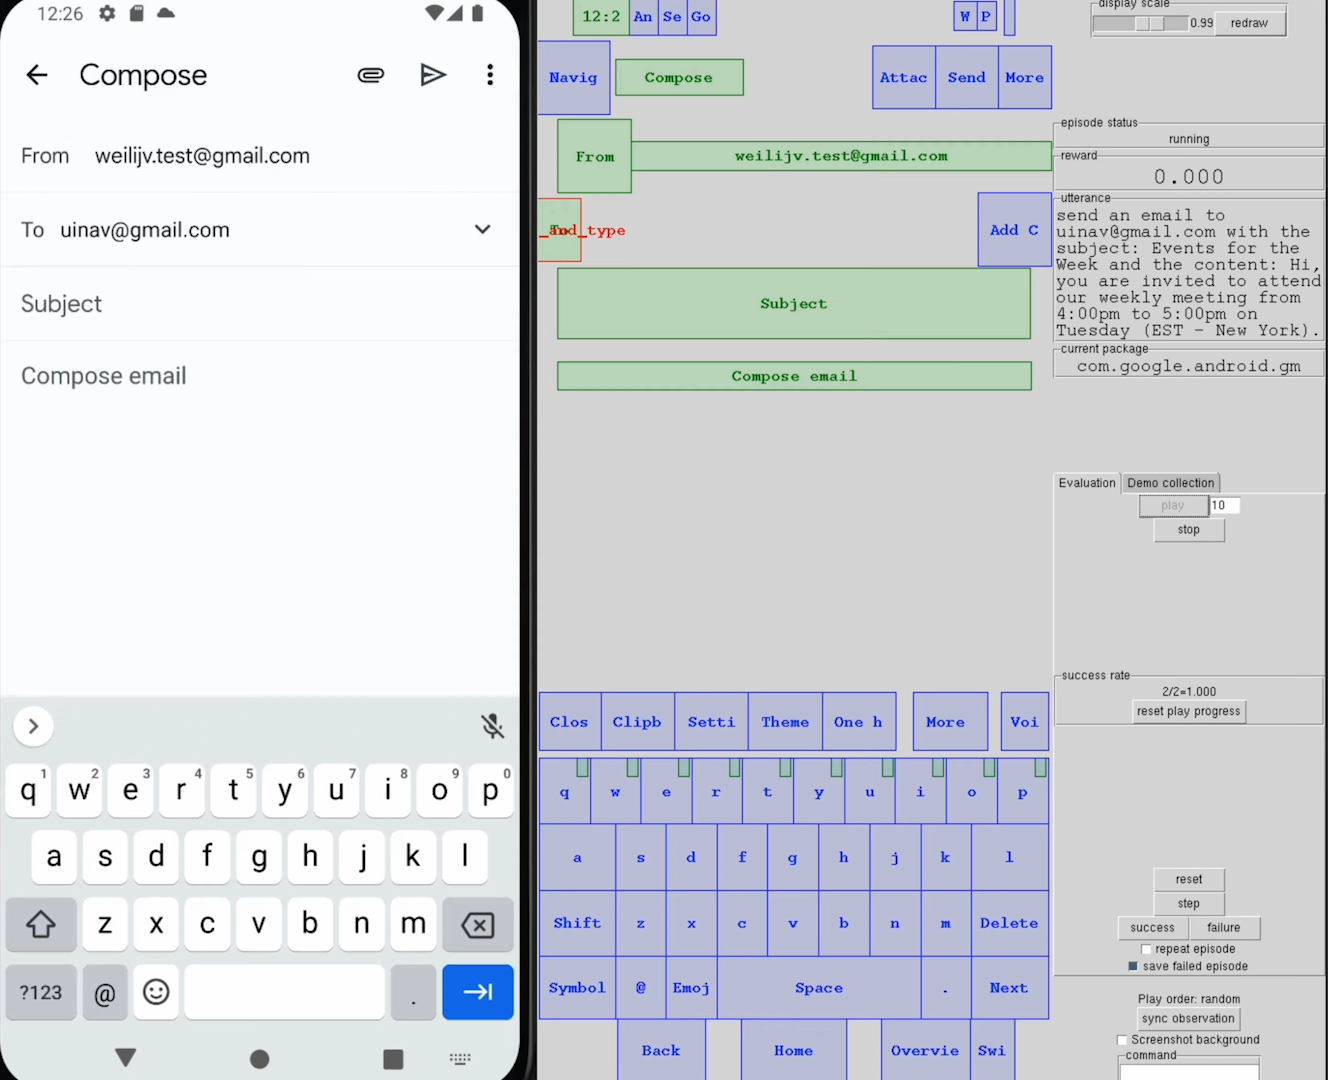Tap the 'p' key on the phone keyboard
Viewport: 1328px width, 1080px height.
490,790
